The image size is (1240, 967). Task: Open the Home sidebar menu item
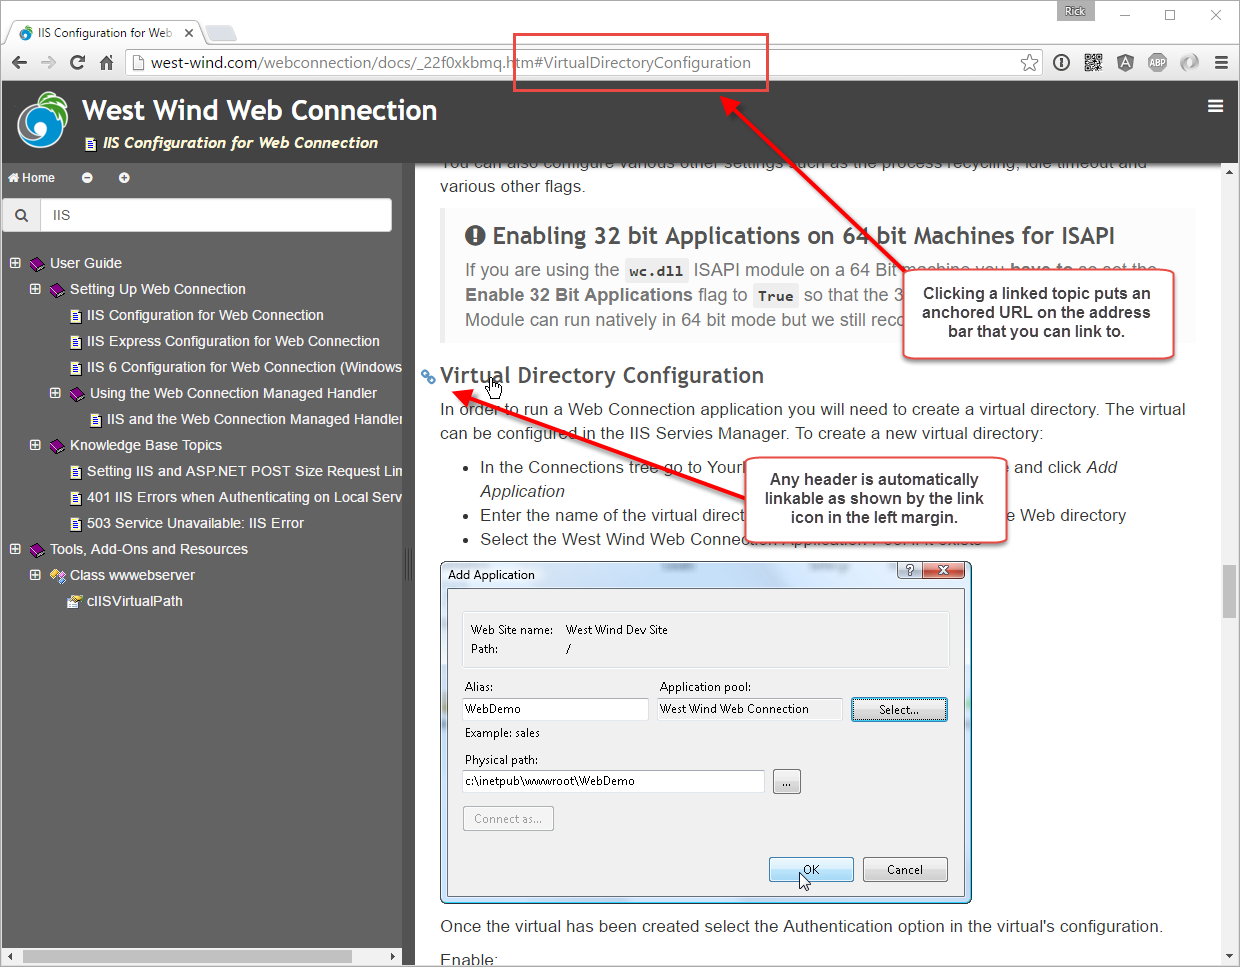32,178
